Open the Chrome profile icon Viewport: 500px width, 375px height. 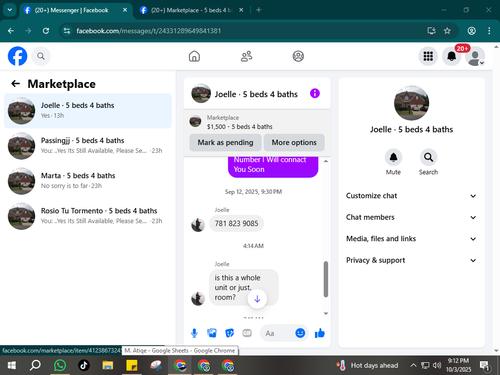tap(471, 31)
